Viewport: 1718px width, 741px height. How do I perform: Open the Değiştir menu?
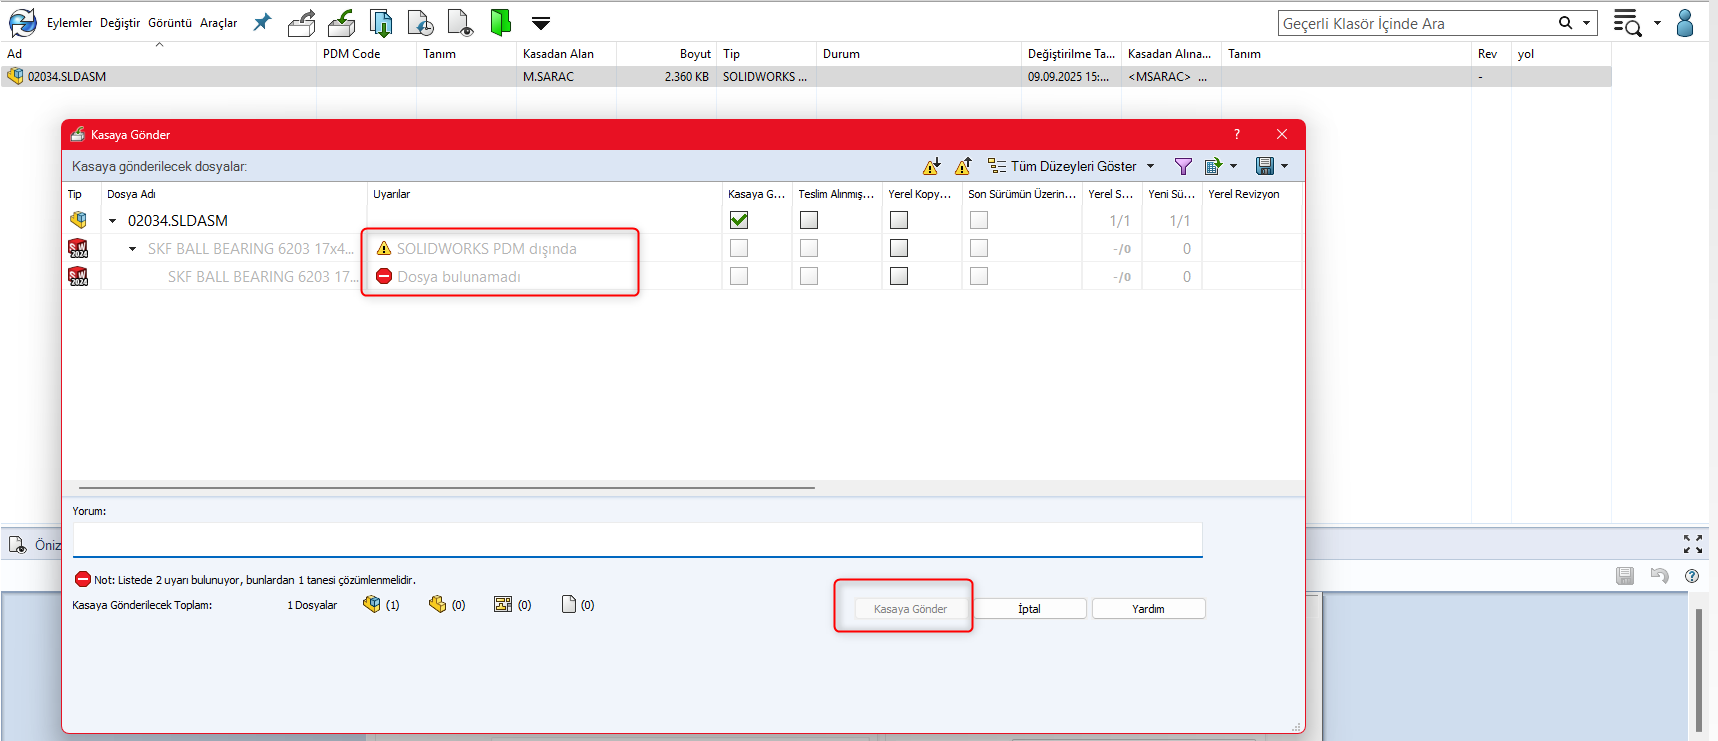(120, 23)
